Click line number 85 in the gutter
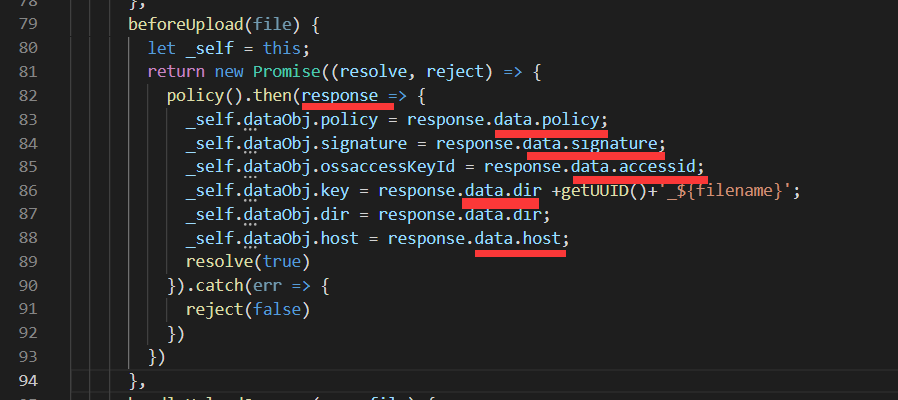 tap(28, 167)
